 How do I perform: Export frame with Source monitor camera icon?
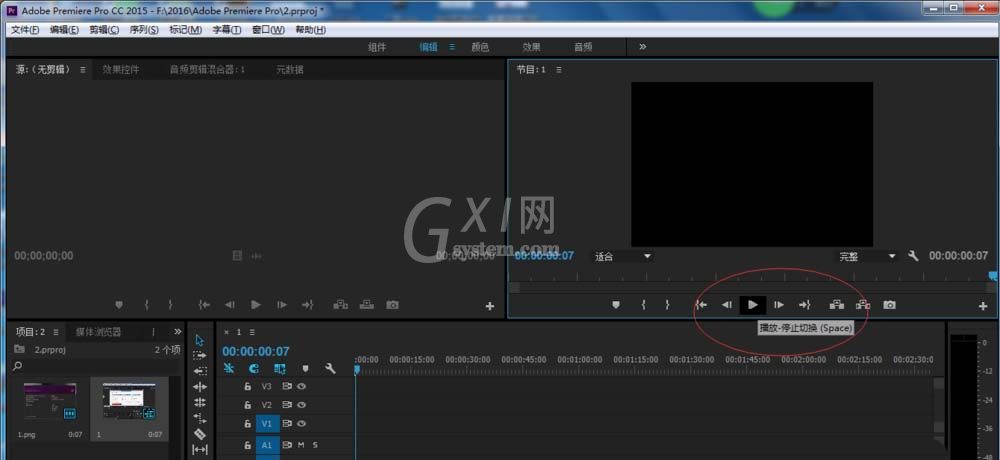click(393, 305)
